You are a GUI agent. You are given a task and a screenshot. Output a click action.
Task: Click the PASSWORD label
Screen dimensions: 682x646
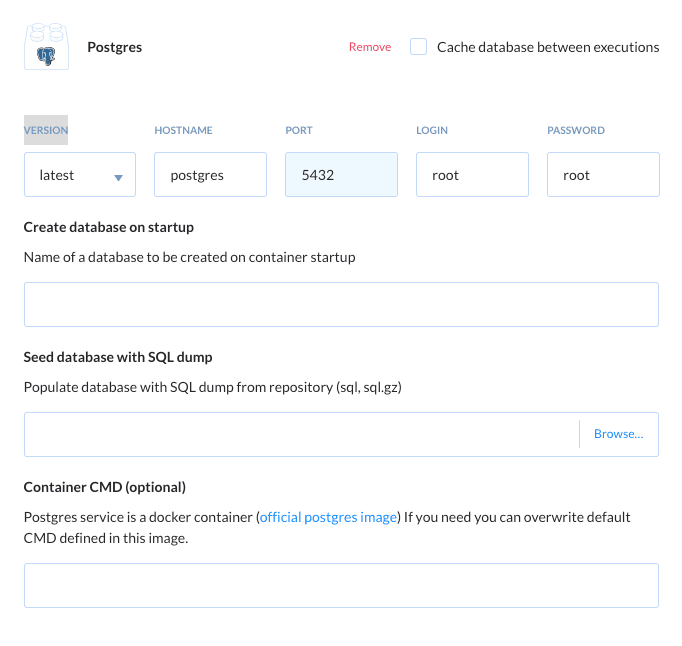[x=576, y=130]
